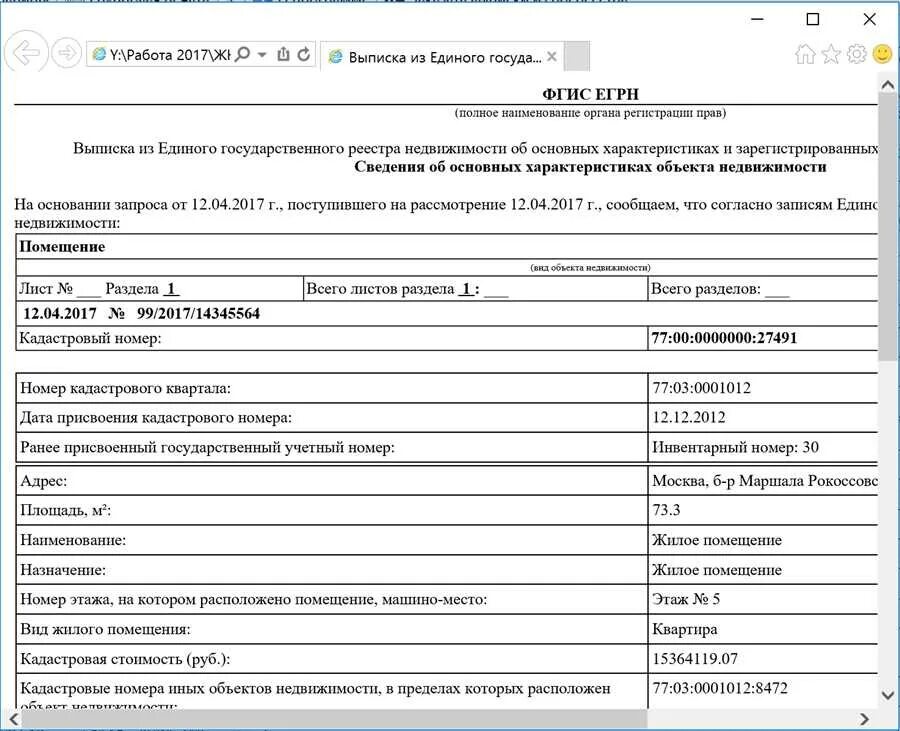Click the 'Назначение:' label
Screen dimensions: 900x731
63,570
